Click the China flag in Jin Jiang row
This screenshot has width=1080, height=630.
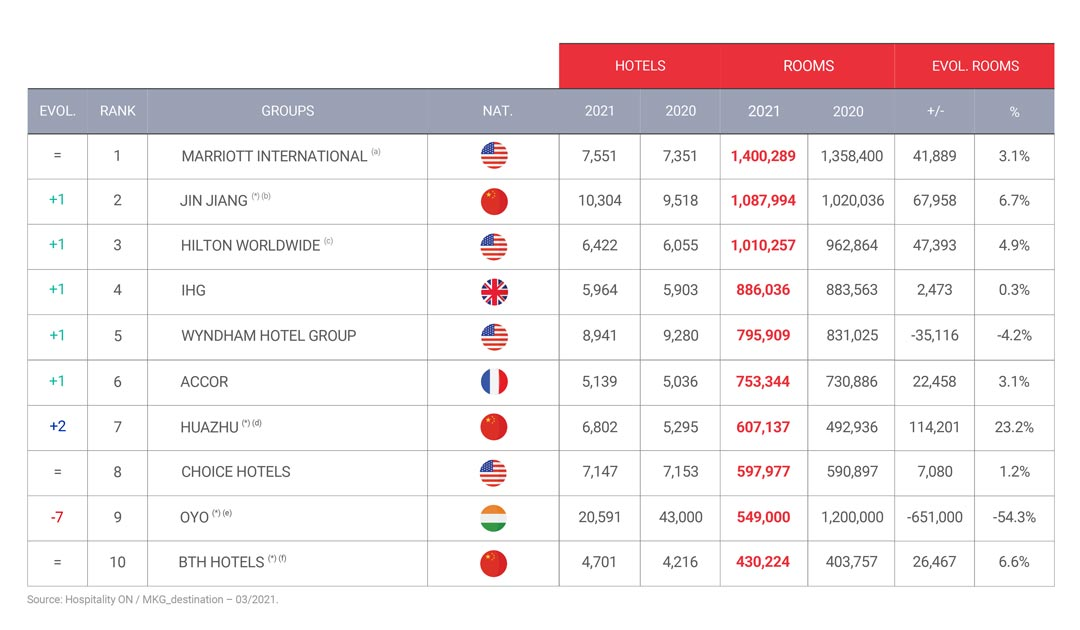coord(494,201)
